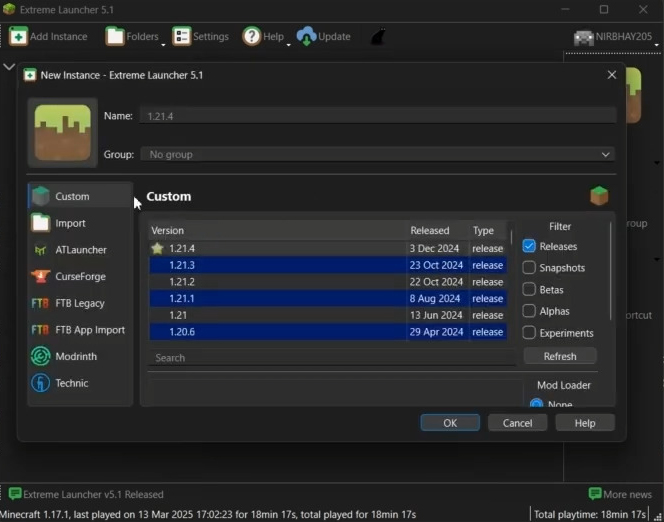Click the FTB Legacy icon
This screenshot has height=522, width=664.
click(x=40, y=303)
